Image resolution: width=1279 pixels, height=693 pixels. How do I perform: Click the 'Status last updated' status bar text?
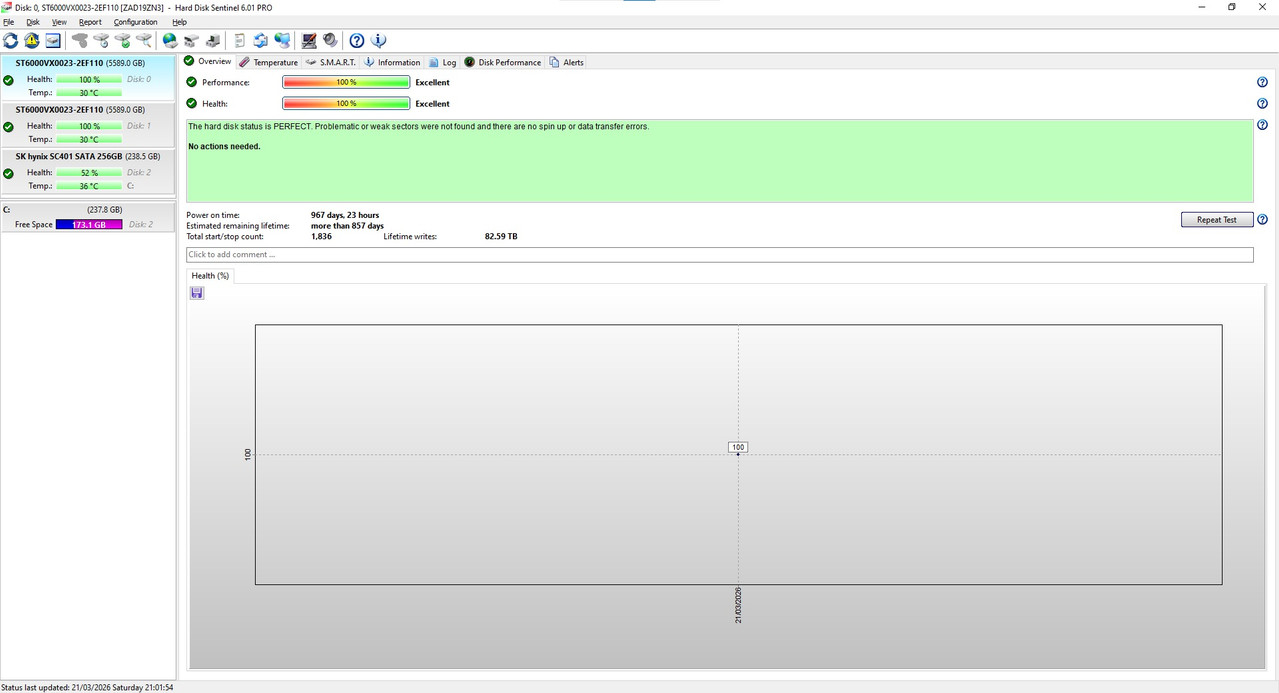pyautogui.click(x=87, y=687)
